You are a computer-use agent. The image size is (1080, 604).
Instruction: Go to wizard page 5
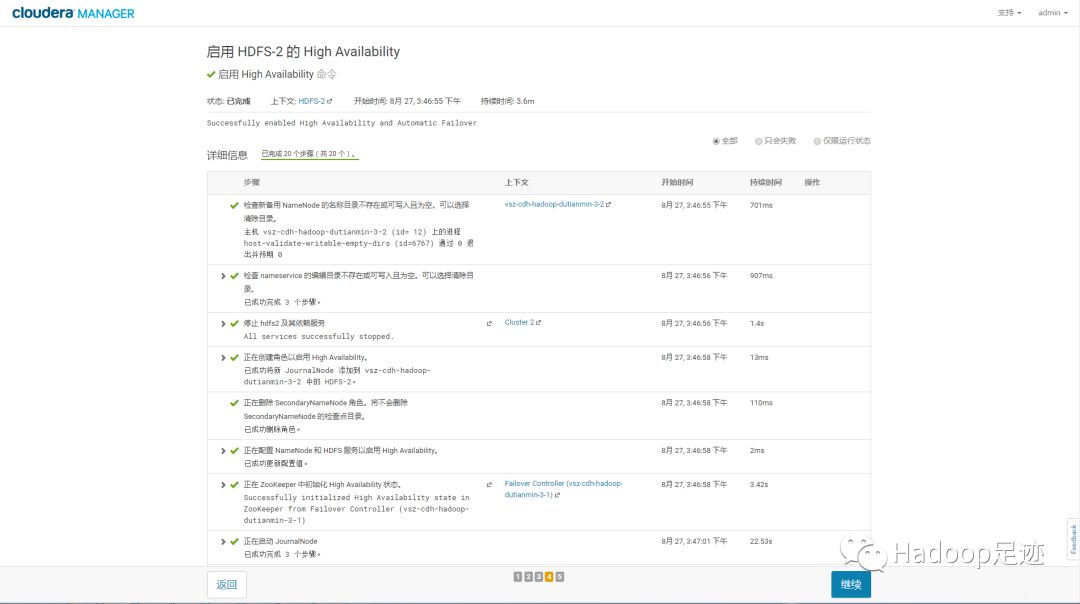(x=560, y=577)
